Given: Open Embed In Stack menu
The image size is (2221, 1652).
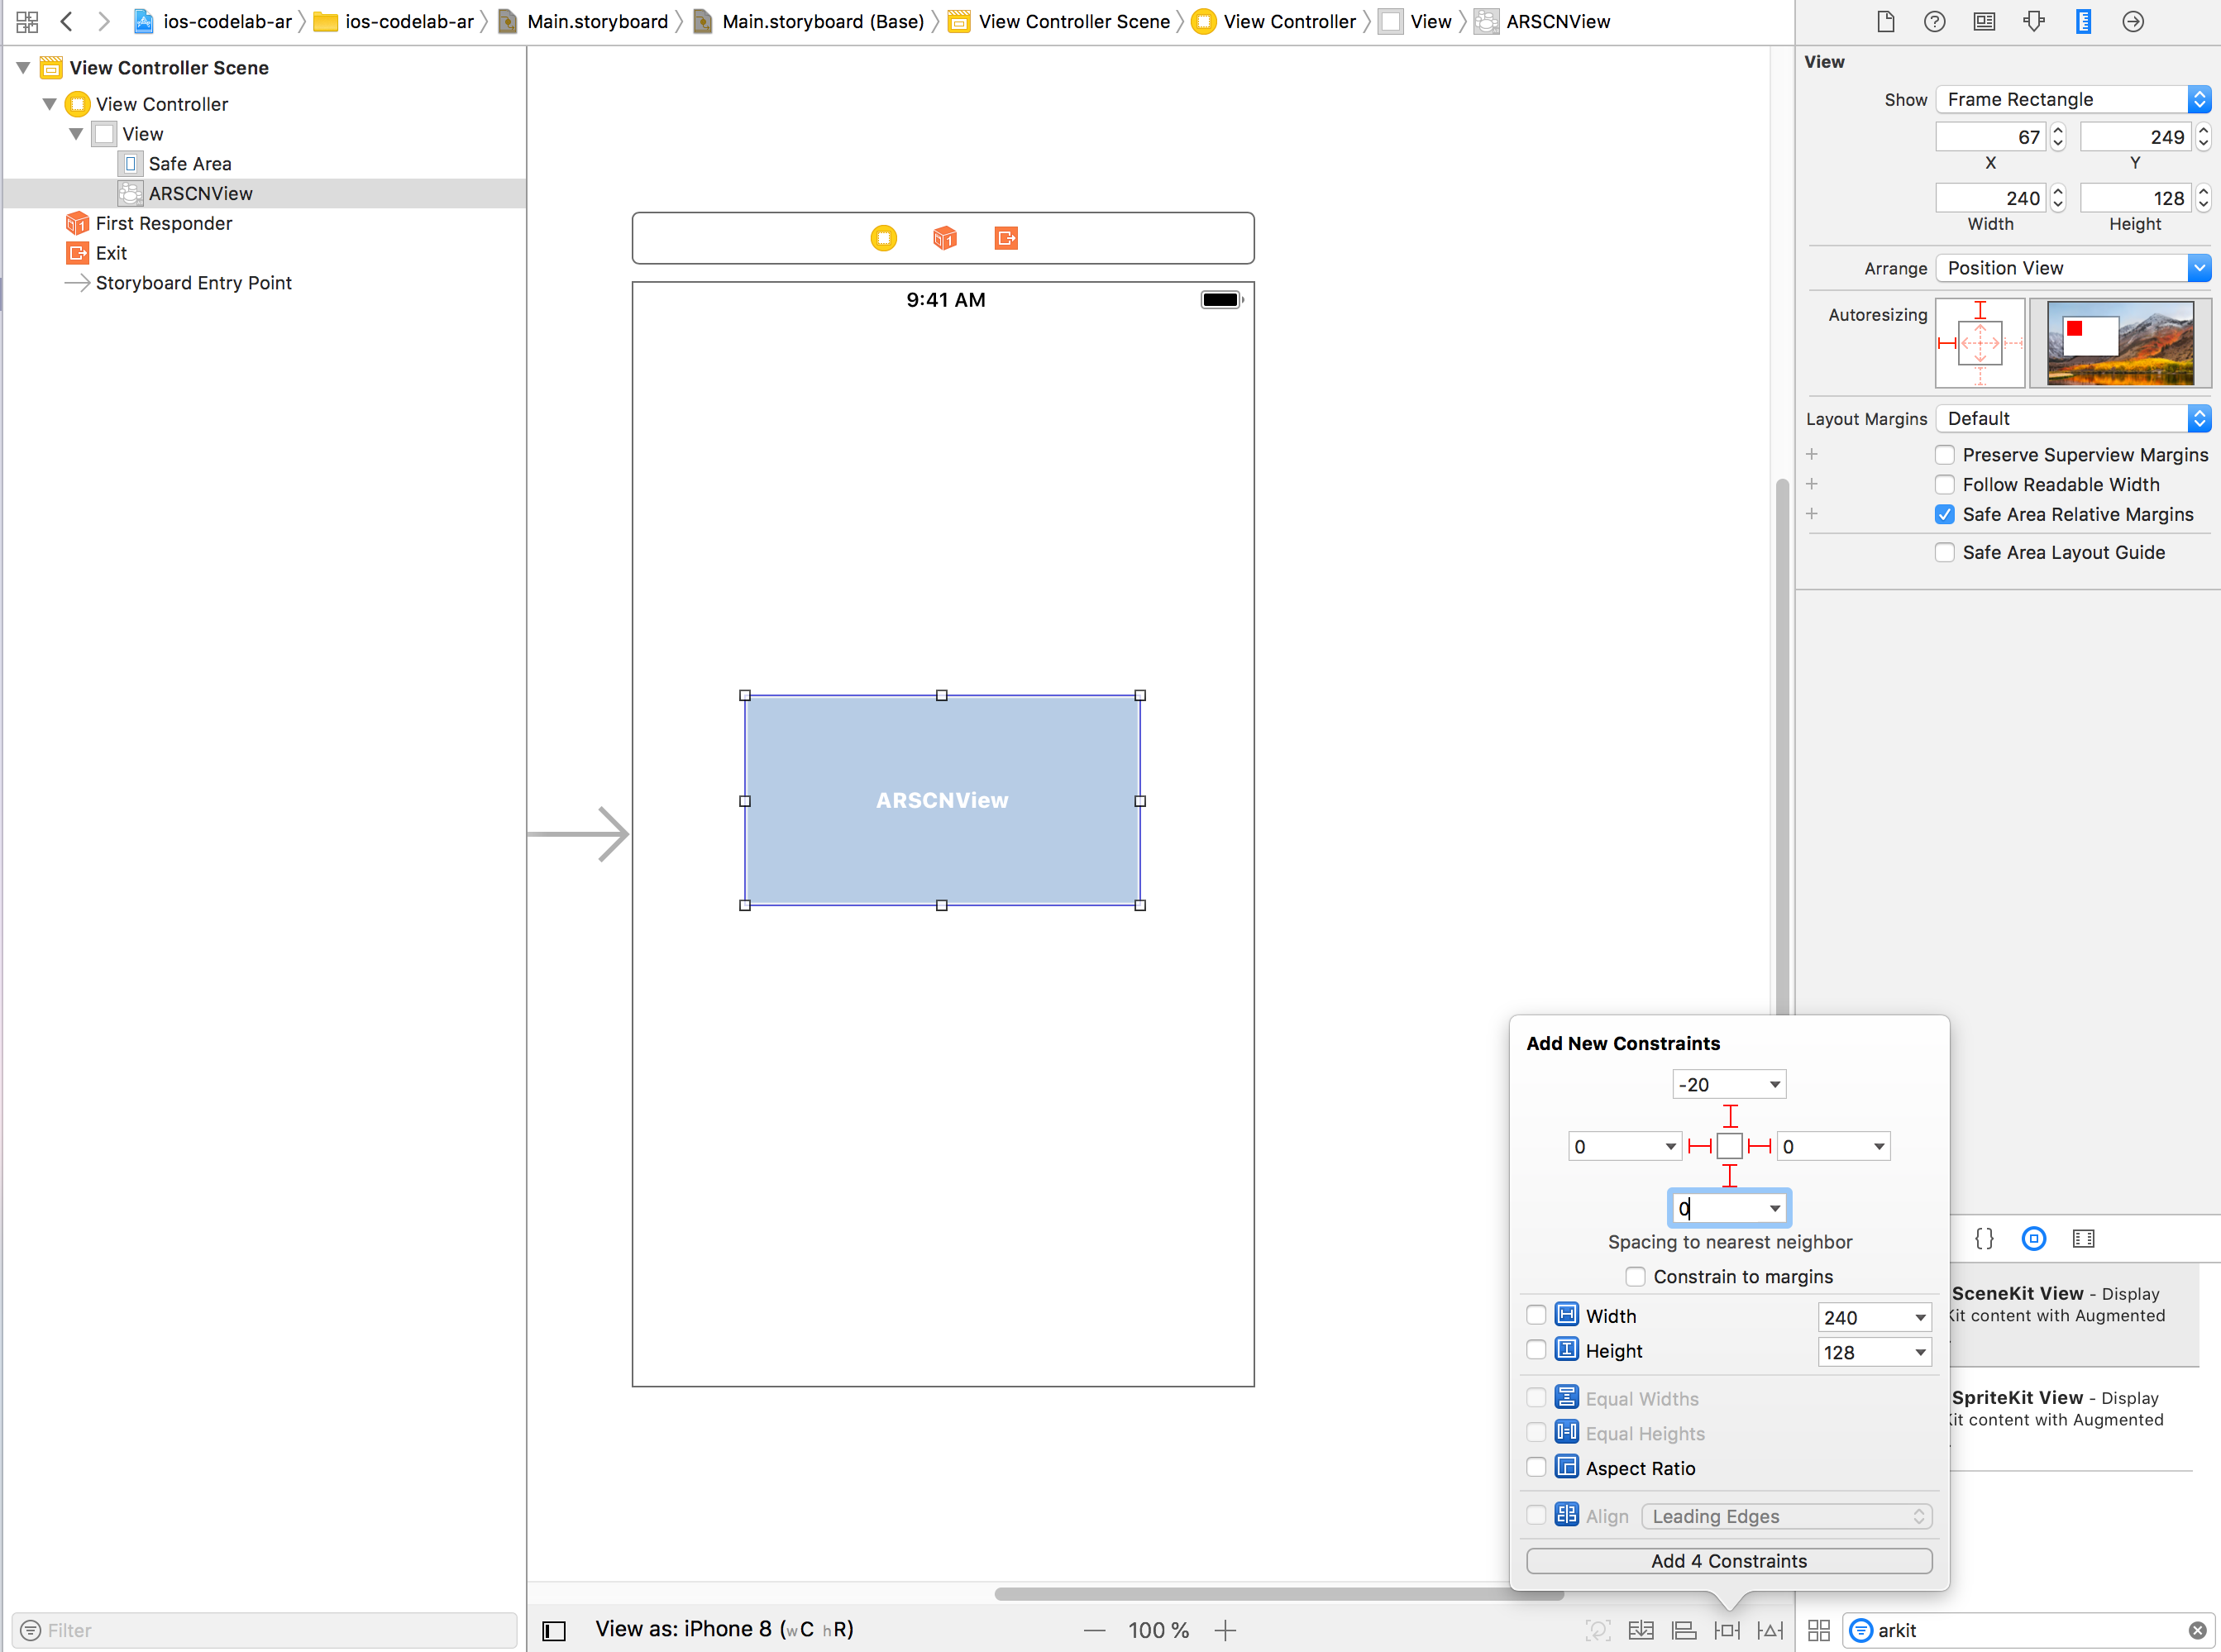Looking at the screenshot, I should (x=1641, y=1631).
